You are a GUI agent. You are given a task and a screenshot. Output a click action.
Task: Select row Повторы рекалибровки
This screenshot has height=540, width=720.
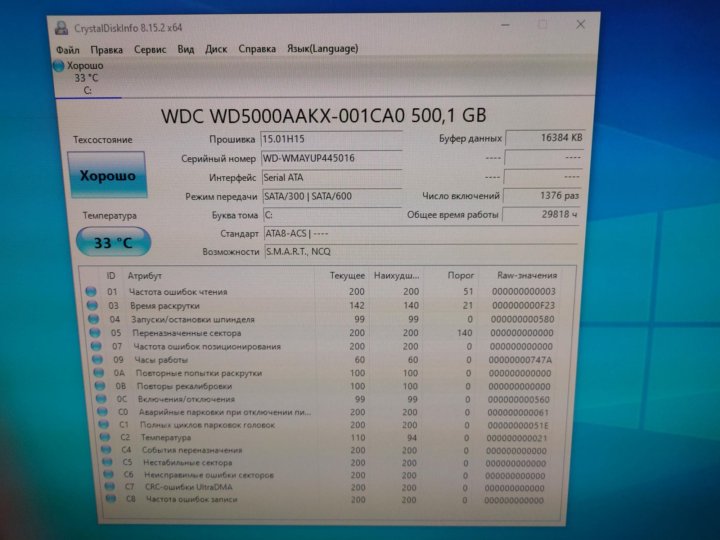point(326,386)
